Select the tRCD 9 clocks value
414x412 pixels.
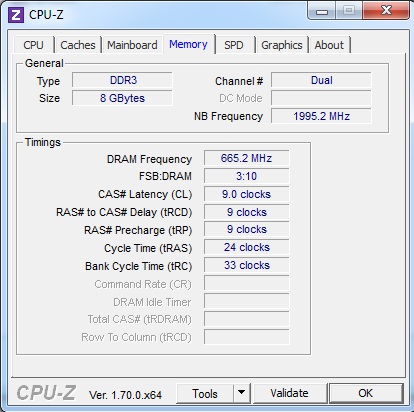coord(247,212)
